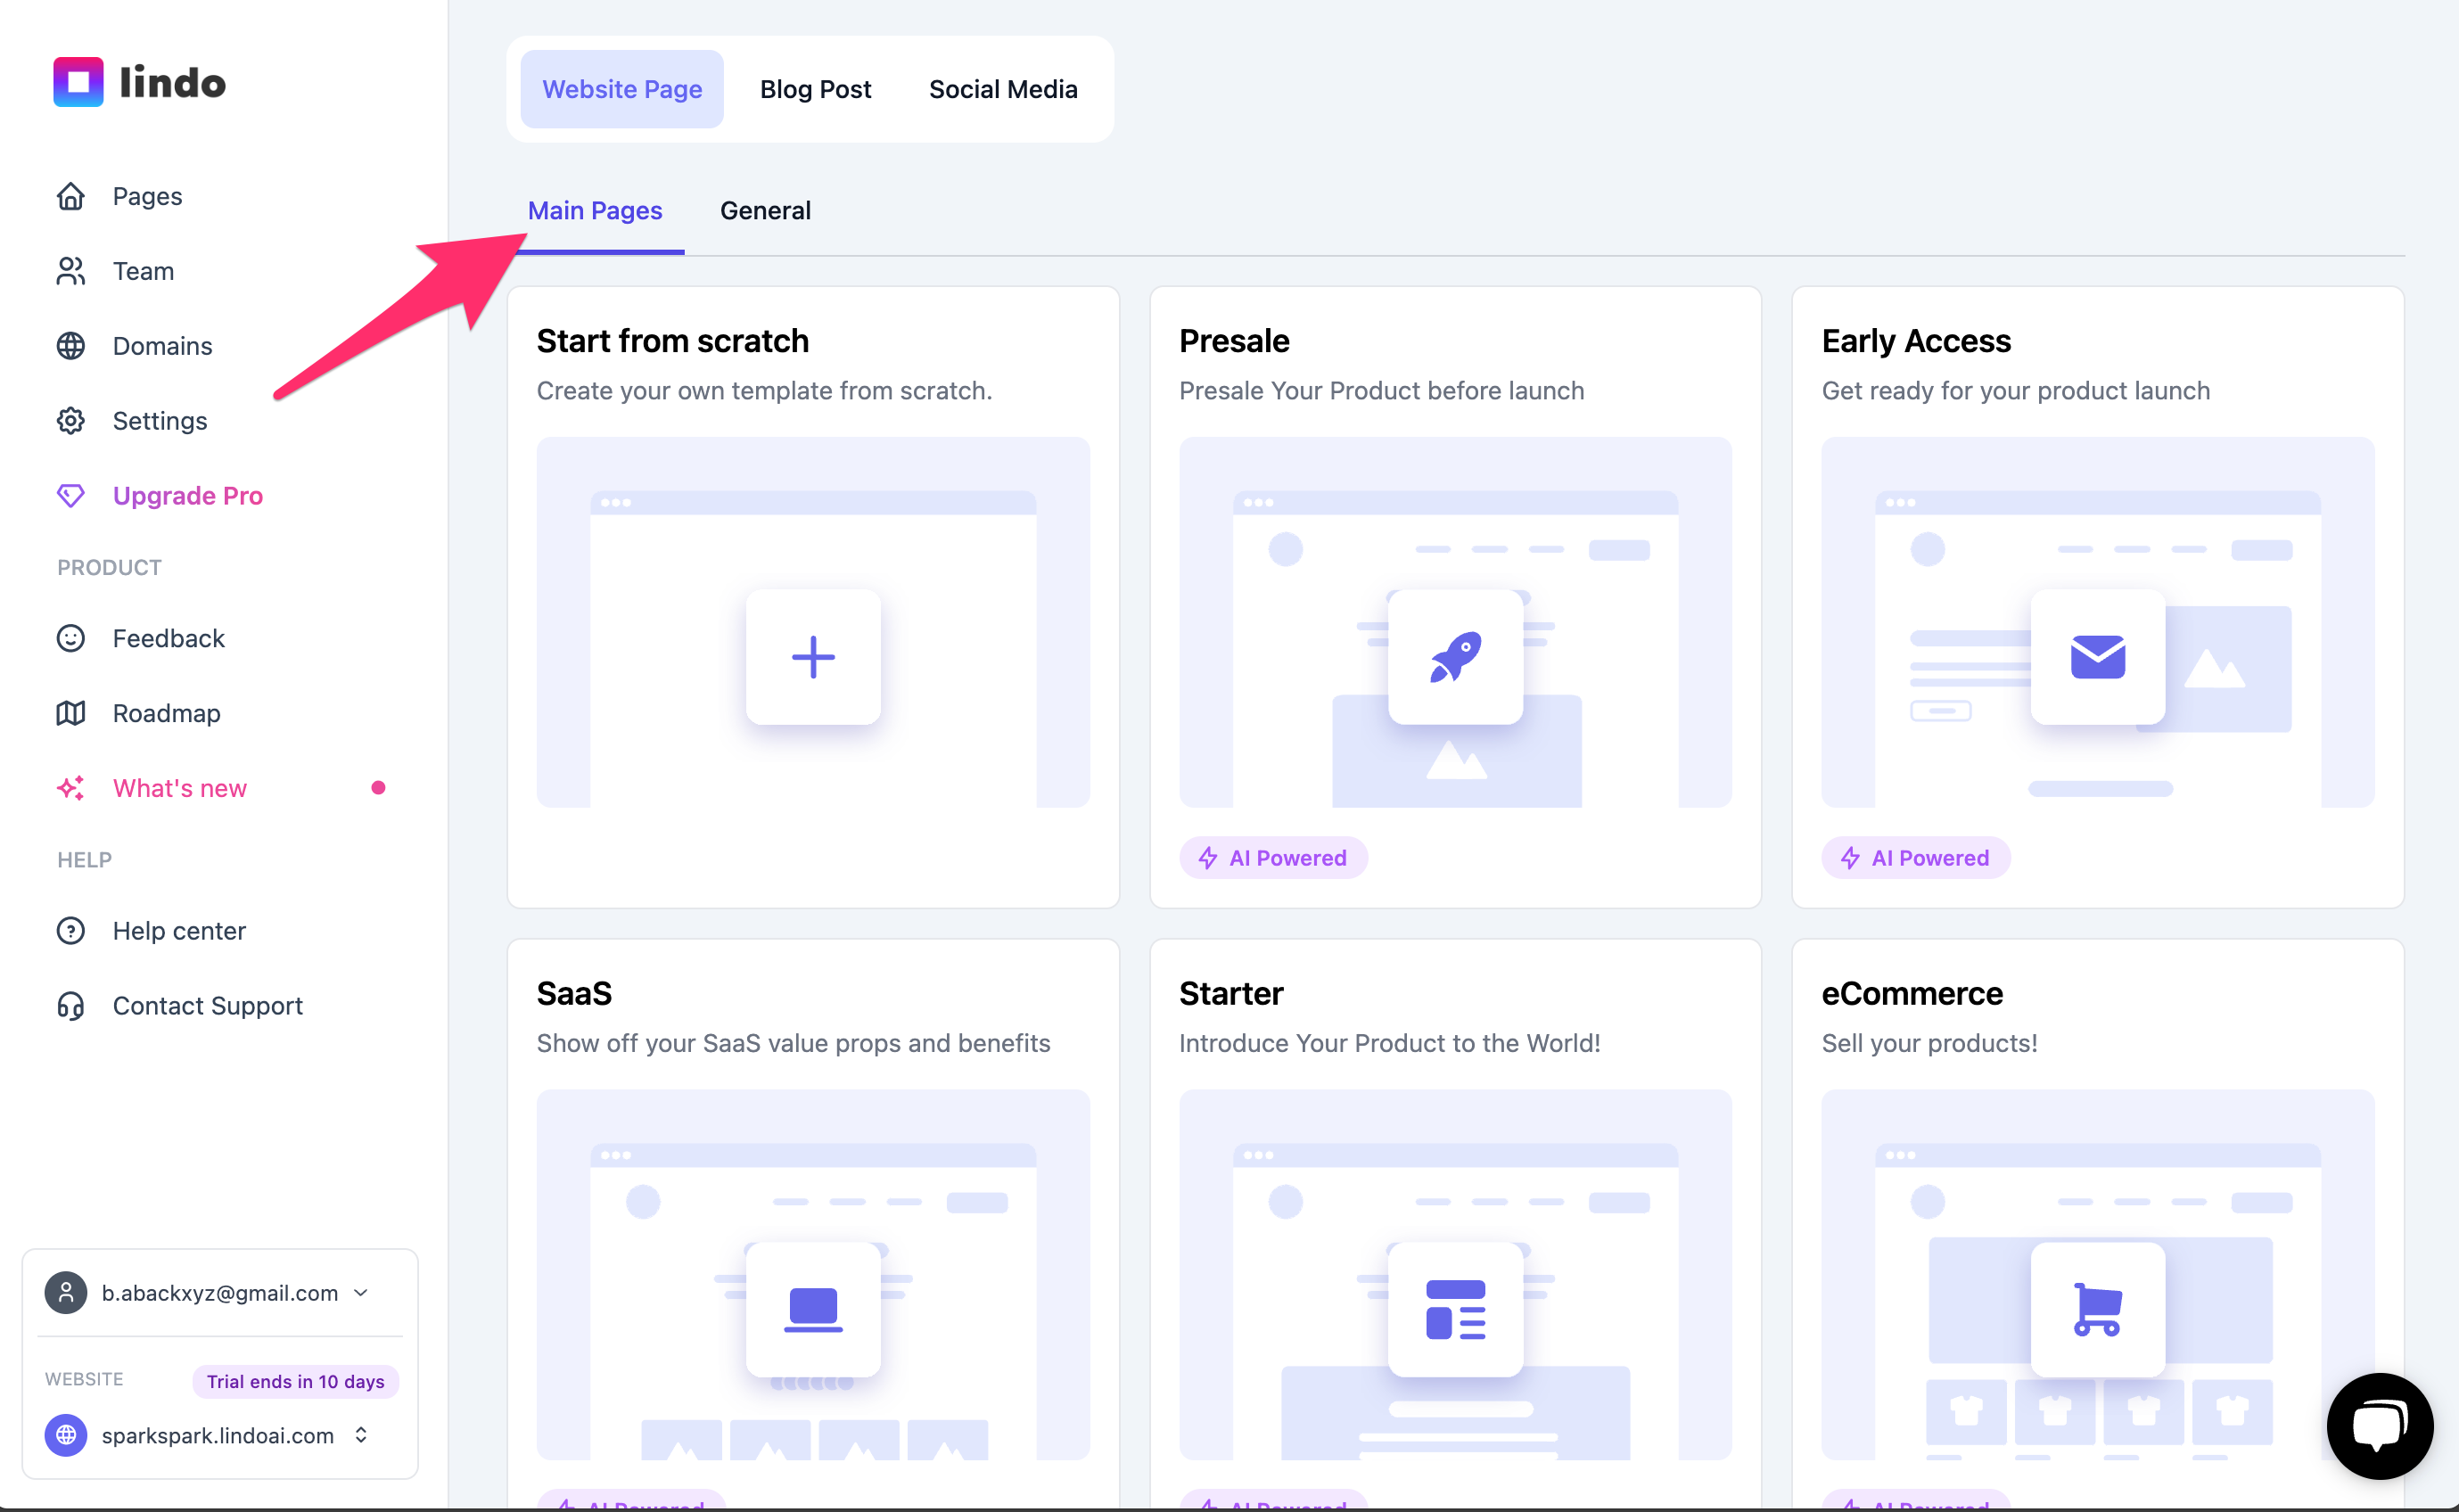Click the Settings gear icon

[x=71, y=421]
